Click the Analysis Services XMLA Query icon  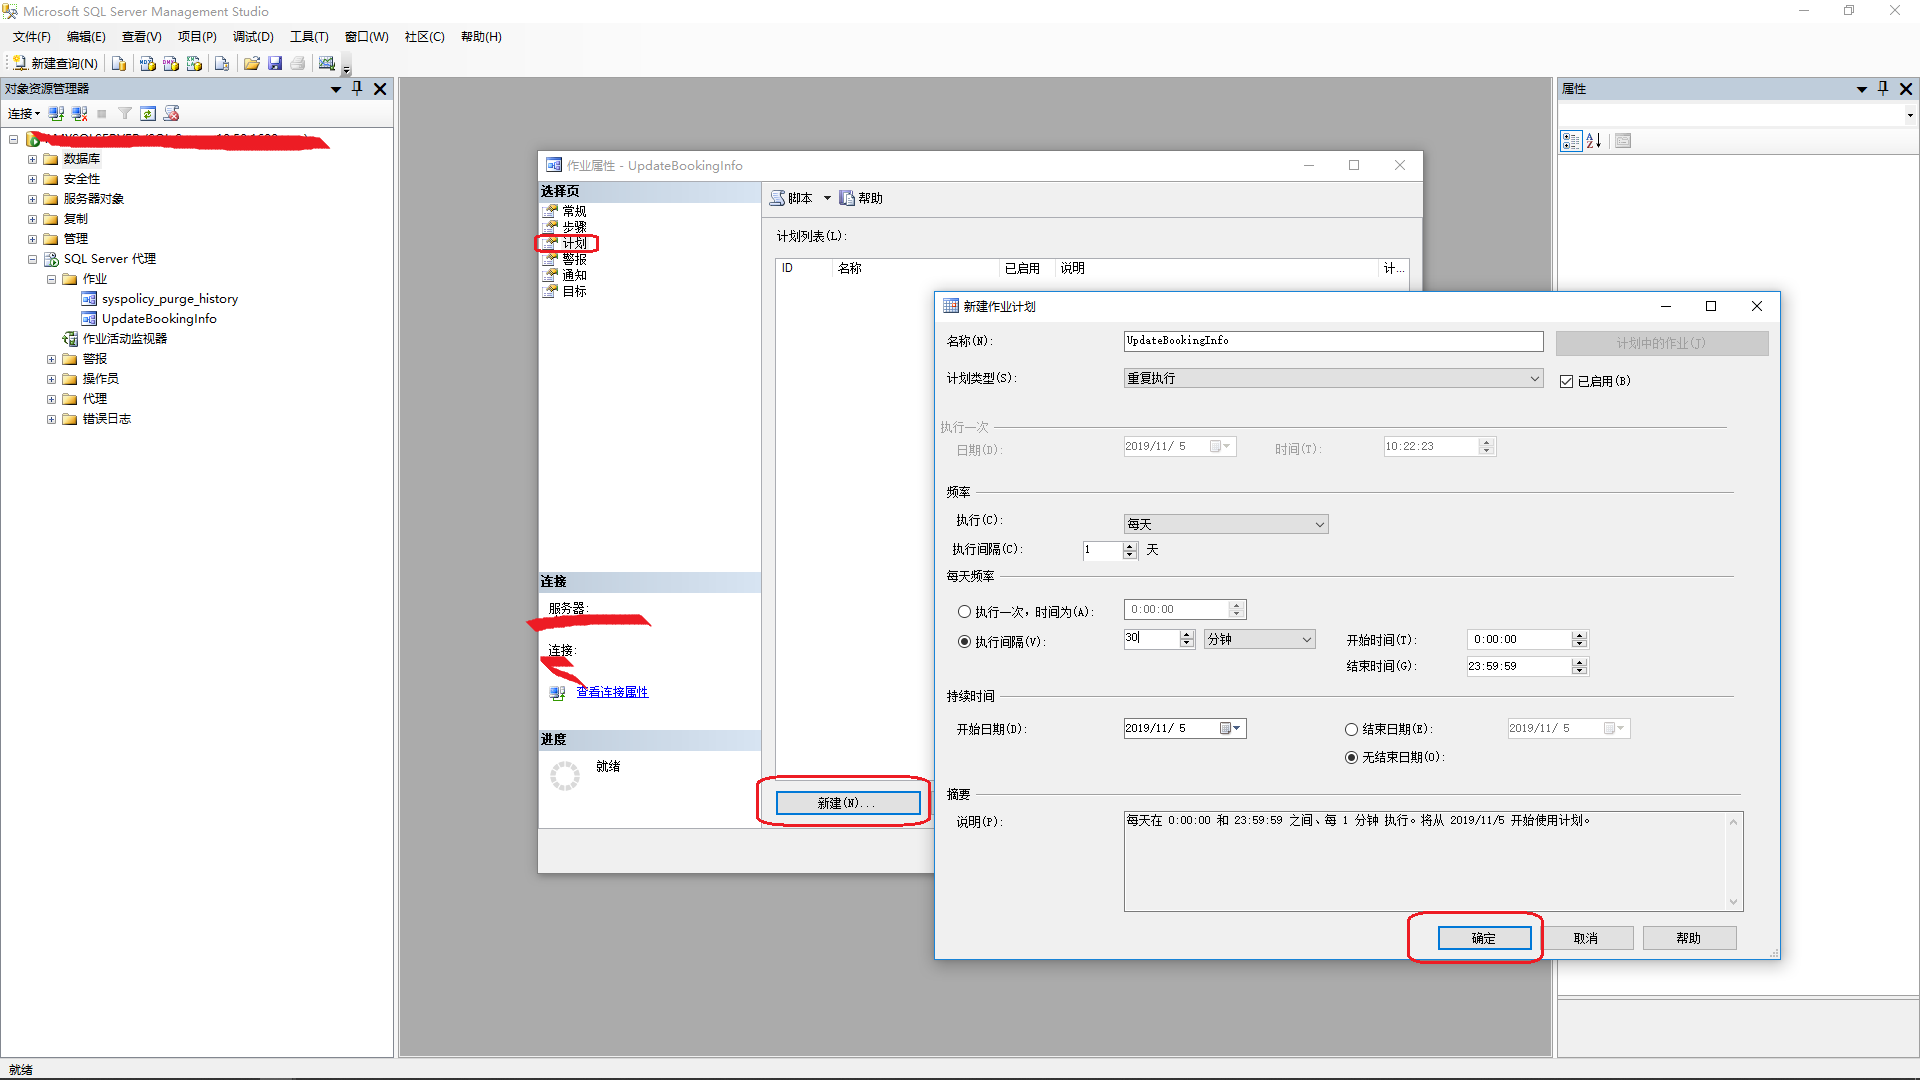194,63
